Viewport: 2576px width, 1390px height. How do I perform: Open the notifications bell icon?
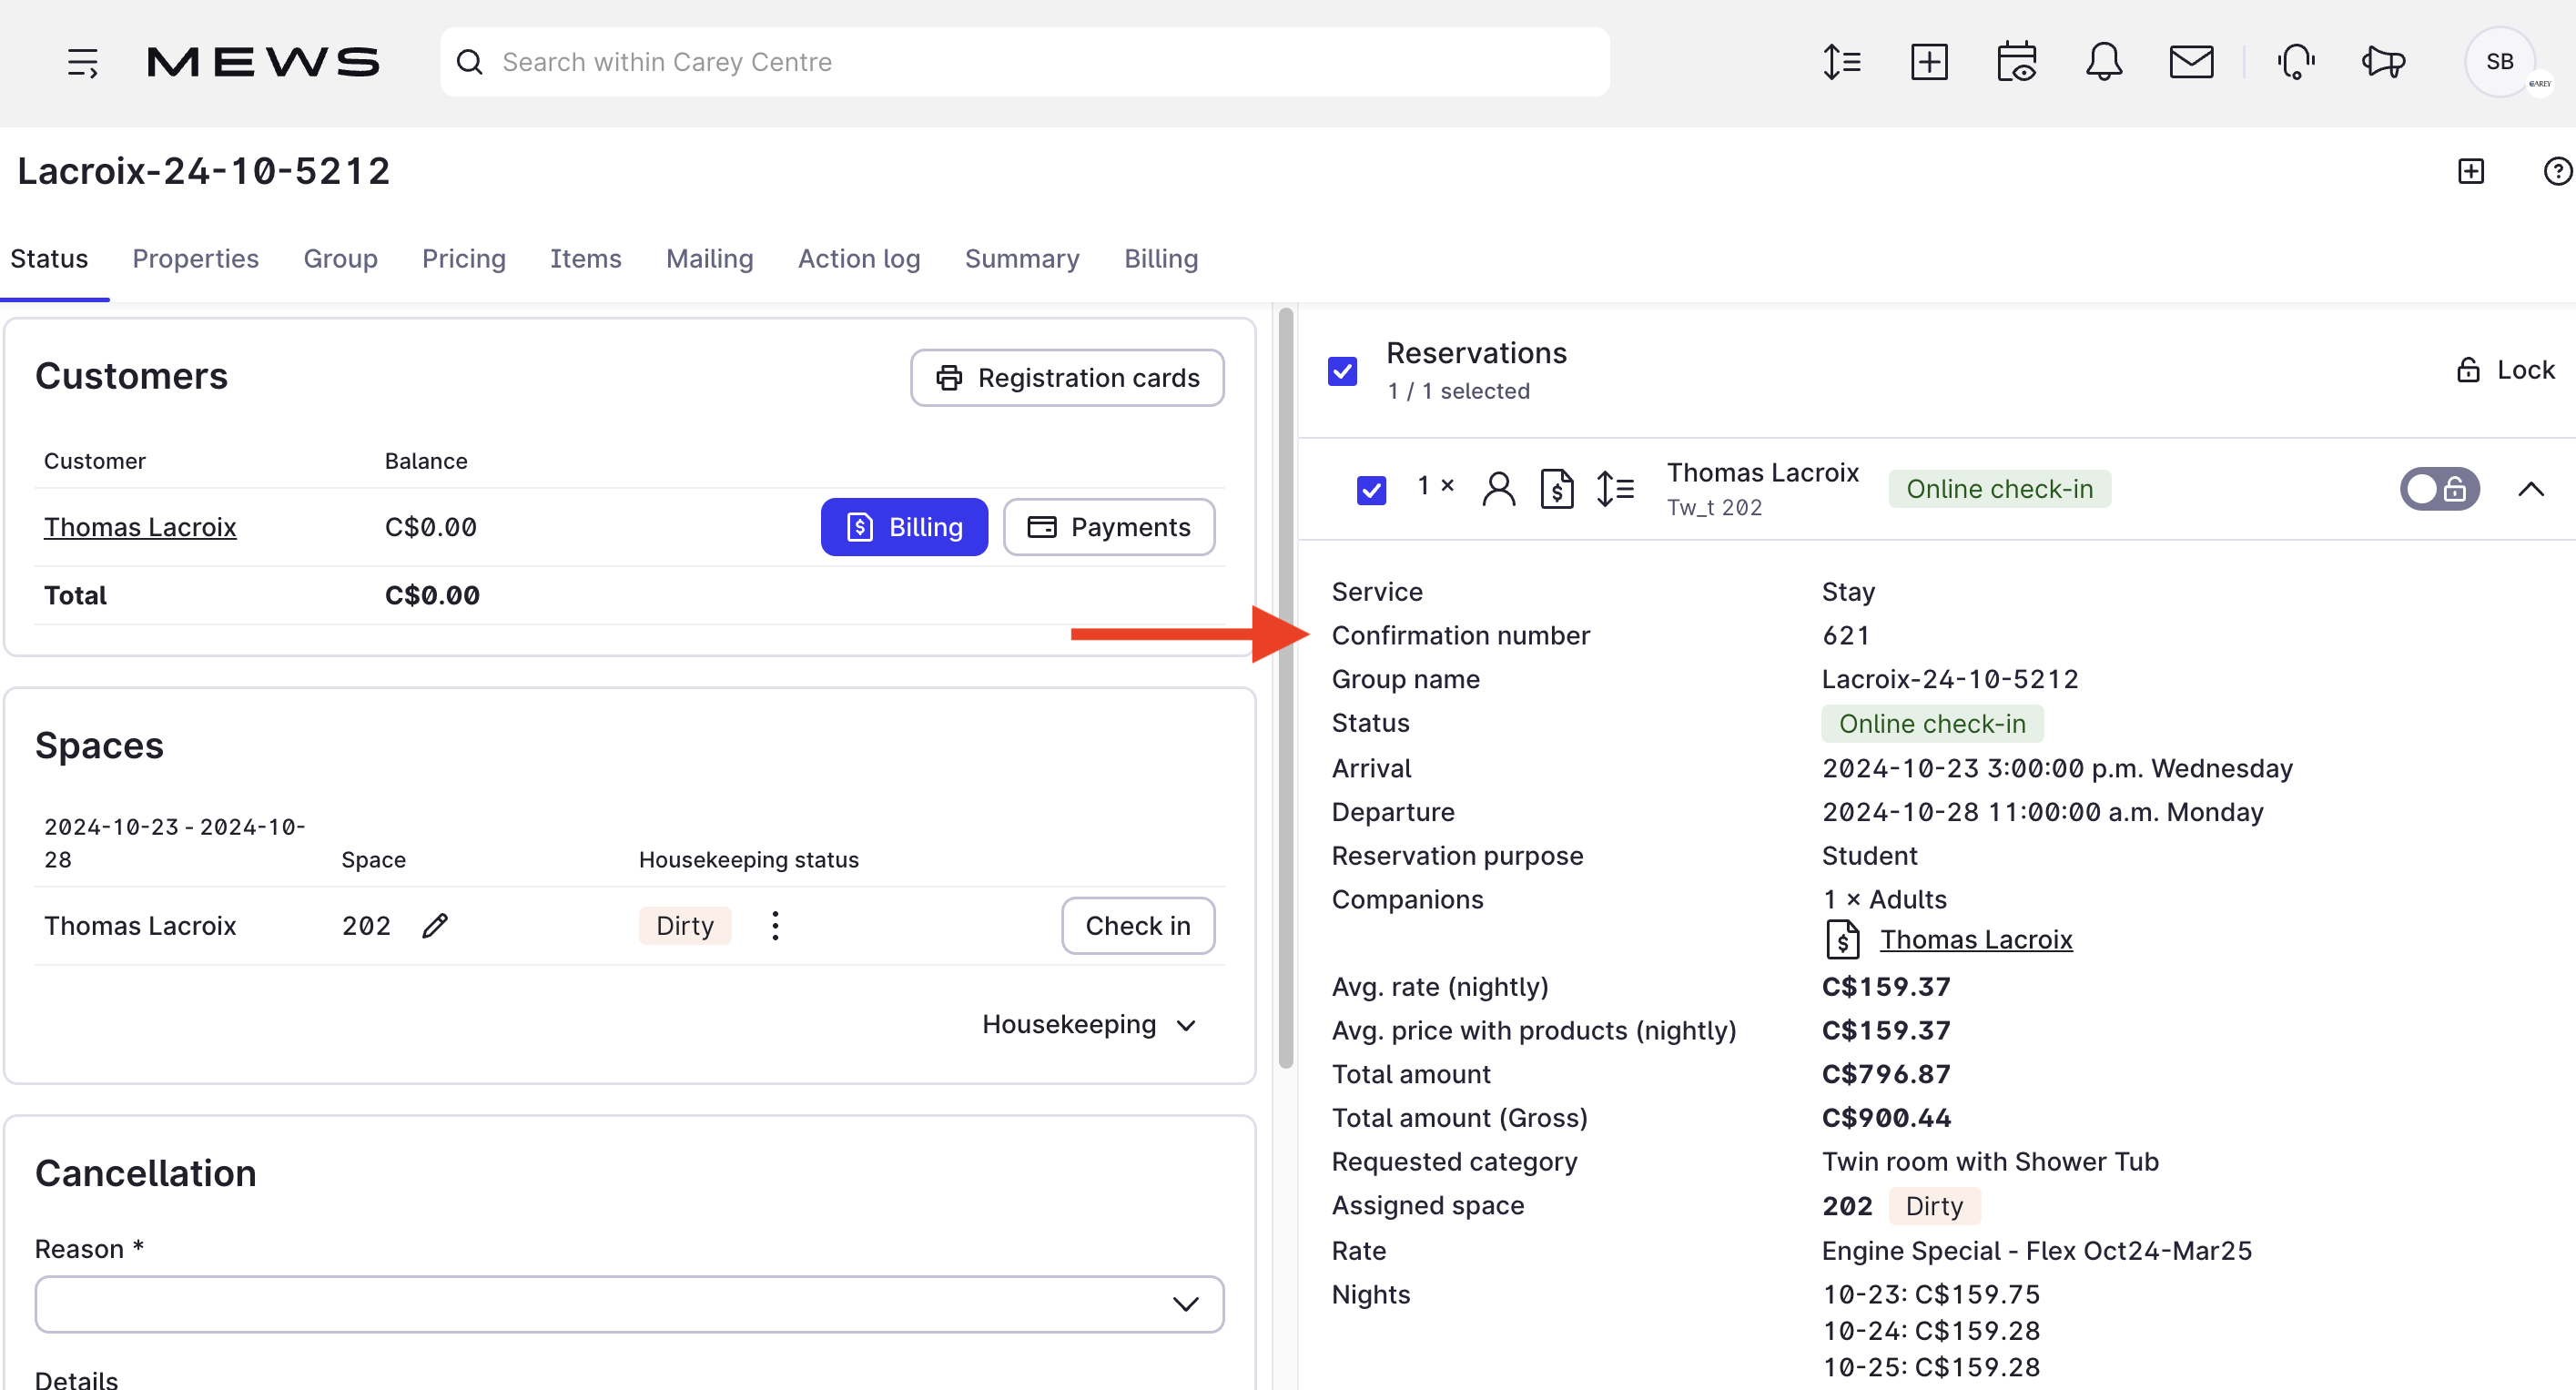click(2103, 62)
